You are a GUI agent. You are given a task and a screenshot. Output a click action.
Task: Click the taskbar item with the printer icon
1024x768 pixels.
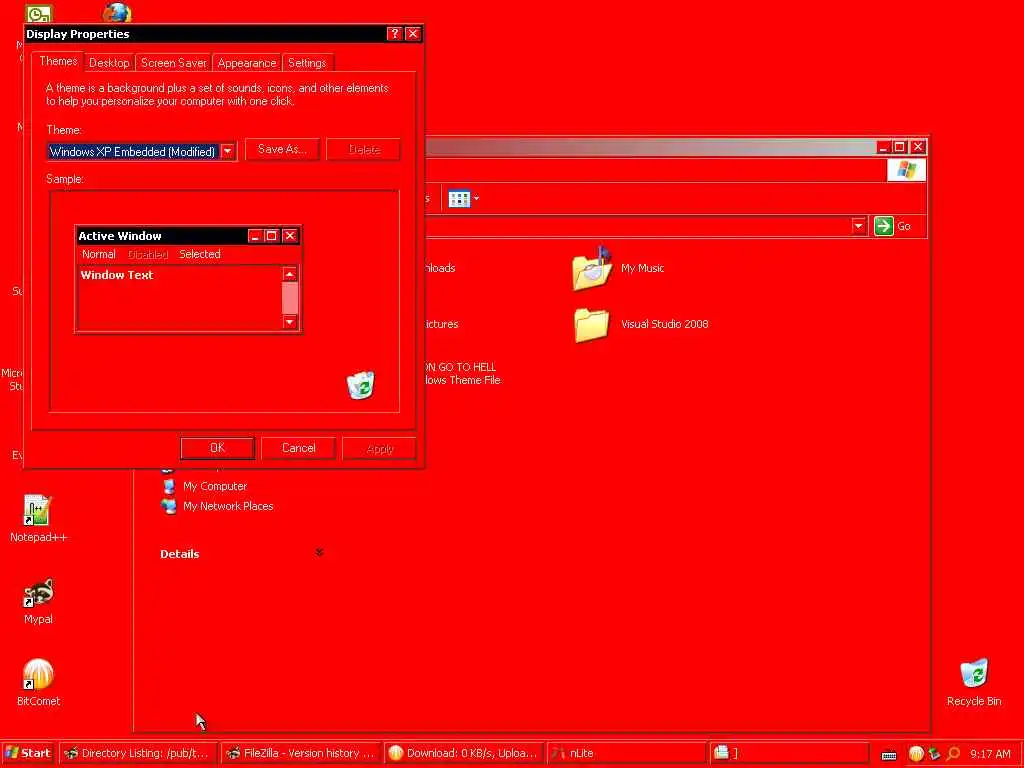coord(790,753)
